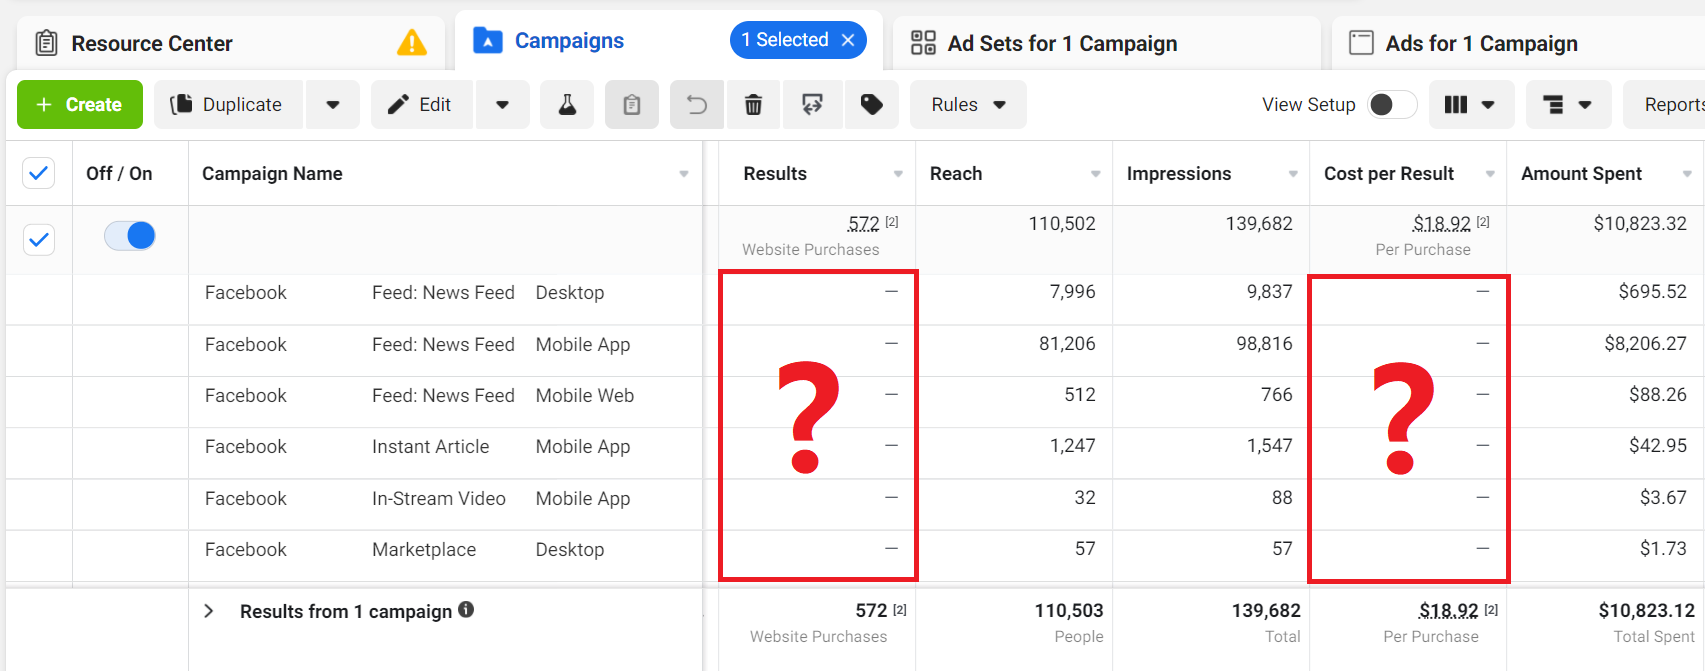The image size is (1705, 671).
Task: Open the Rules dropdown menu
Action: [968, 105]
